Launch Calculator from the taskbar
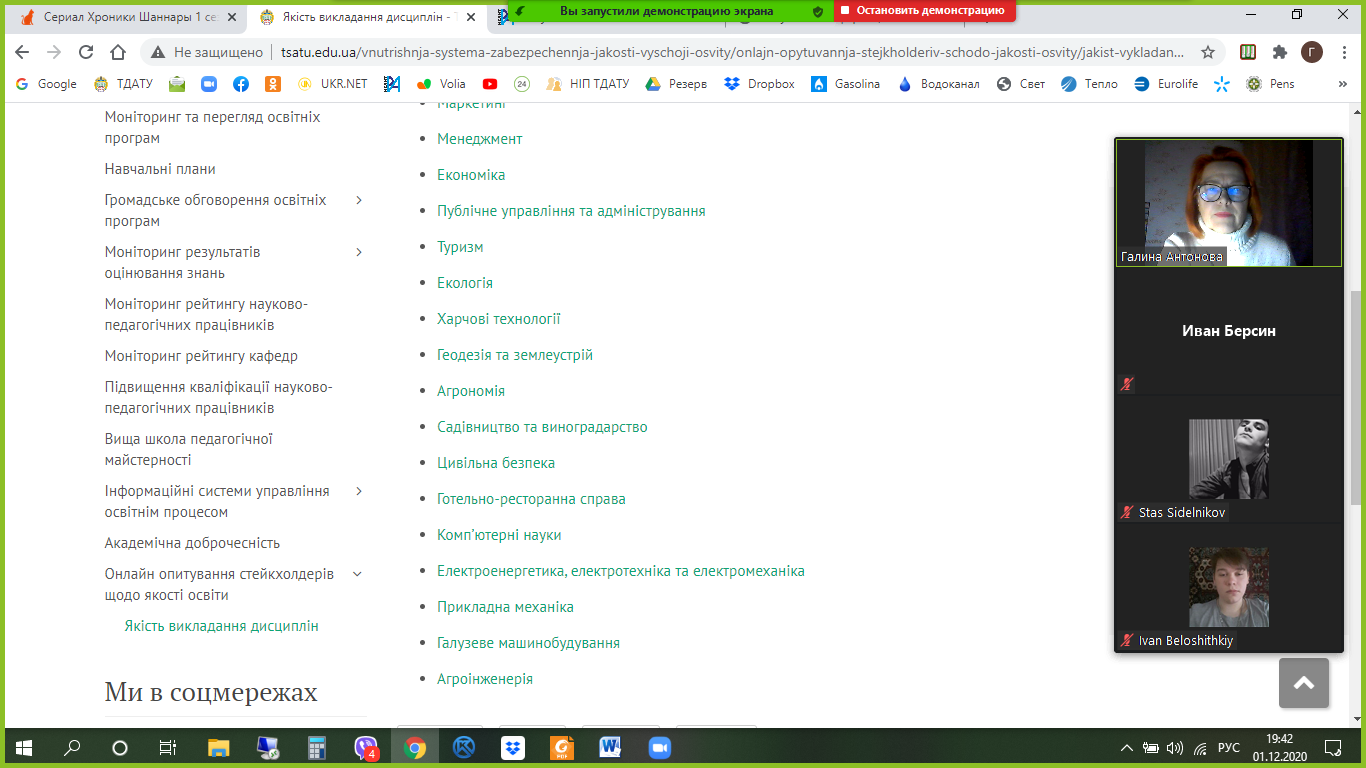 (317, 748)
